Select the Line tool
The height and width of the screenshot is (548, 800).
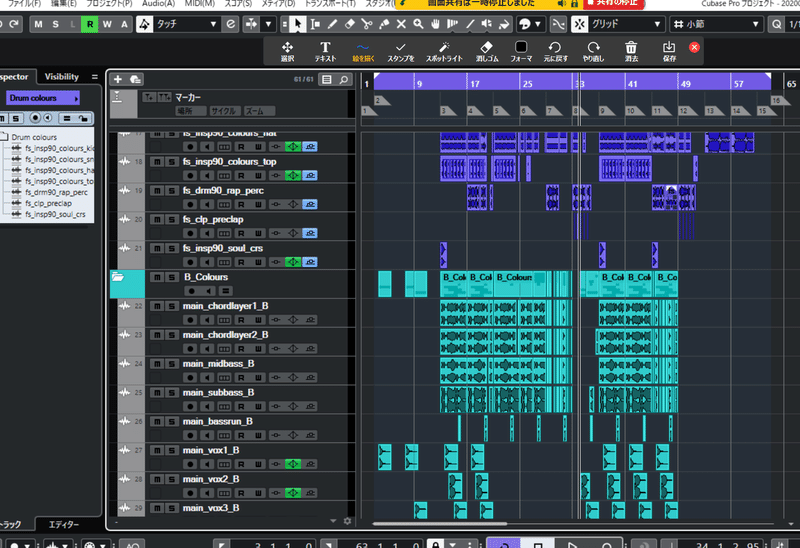(470, 24)
